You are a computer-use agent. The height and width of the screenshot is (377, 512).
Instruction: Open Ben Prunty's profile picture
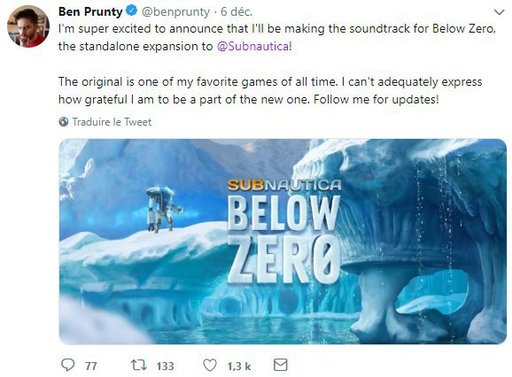tap(28, 26)
